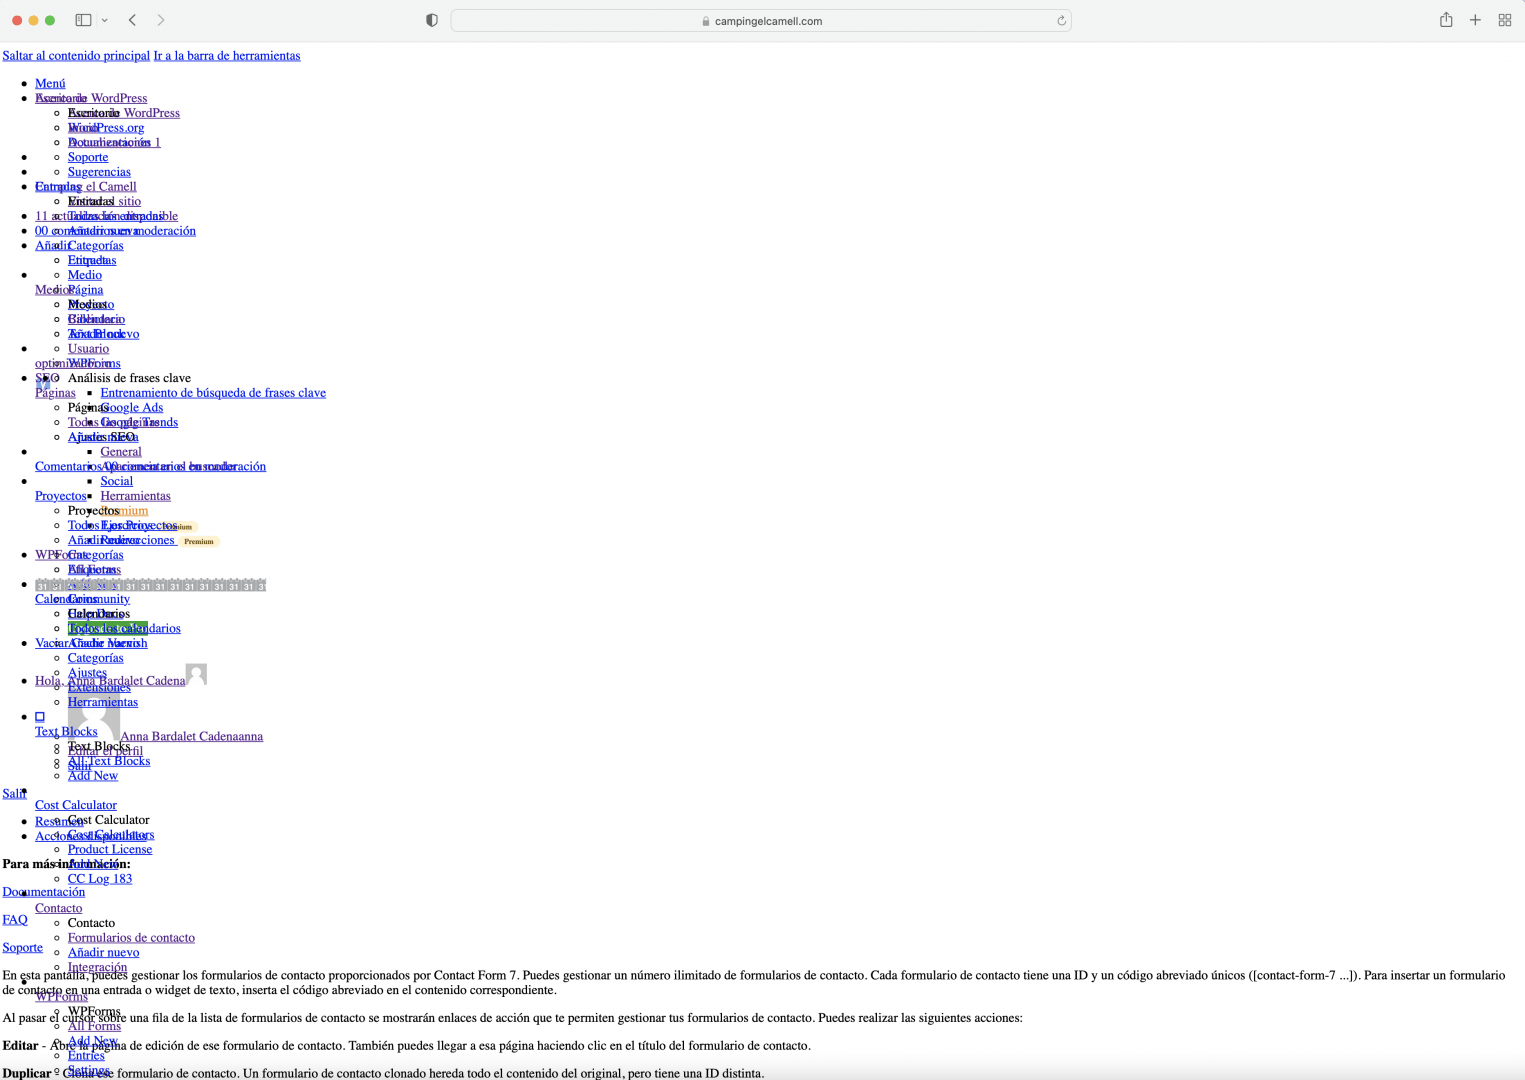
Task: Open the sidebar options chevron in Safari toolbar
Action: tap(104, 20)
